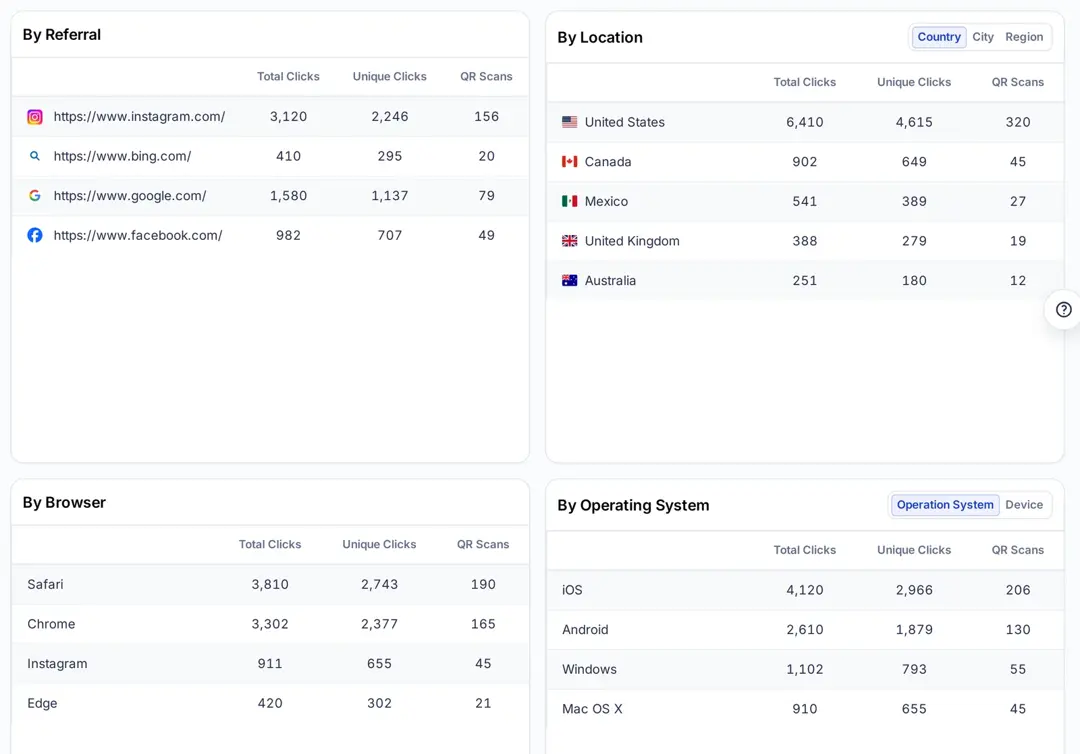Click the By Operating System panel title
Viewport: 1080px width, 754px height.
coord(633,505)
